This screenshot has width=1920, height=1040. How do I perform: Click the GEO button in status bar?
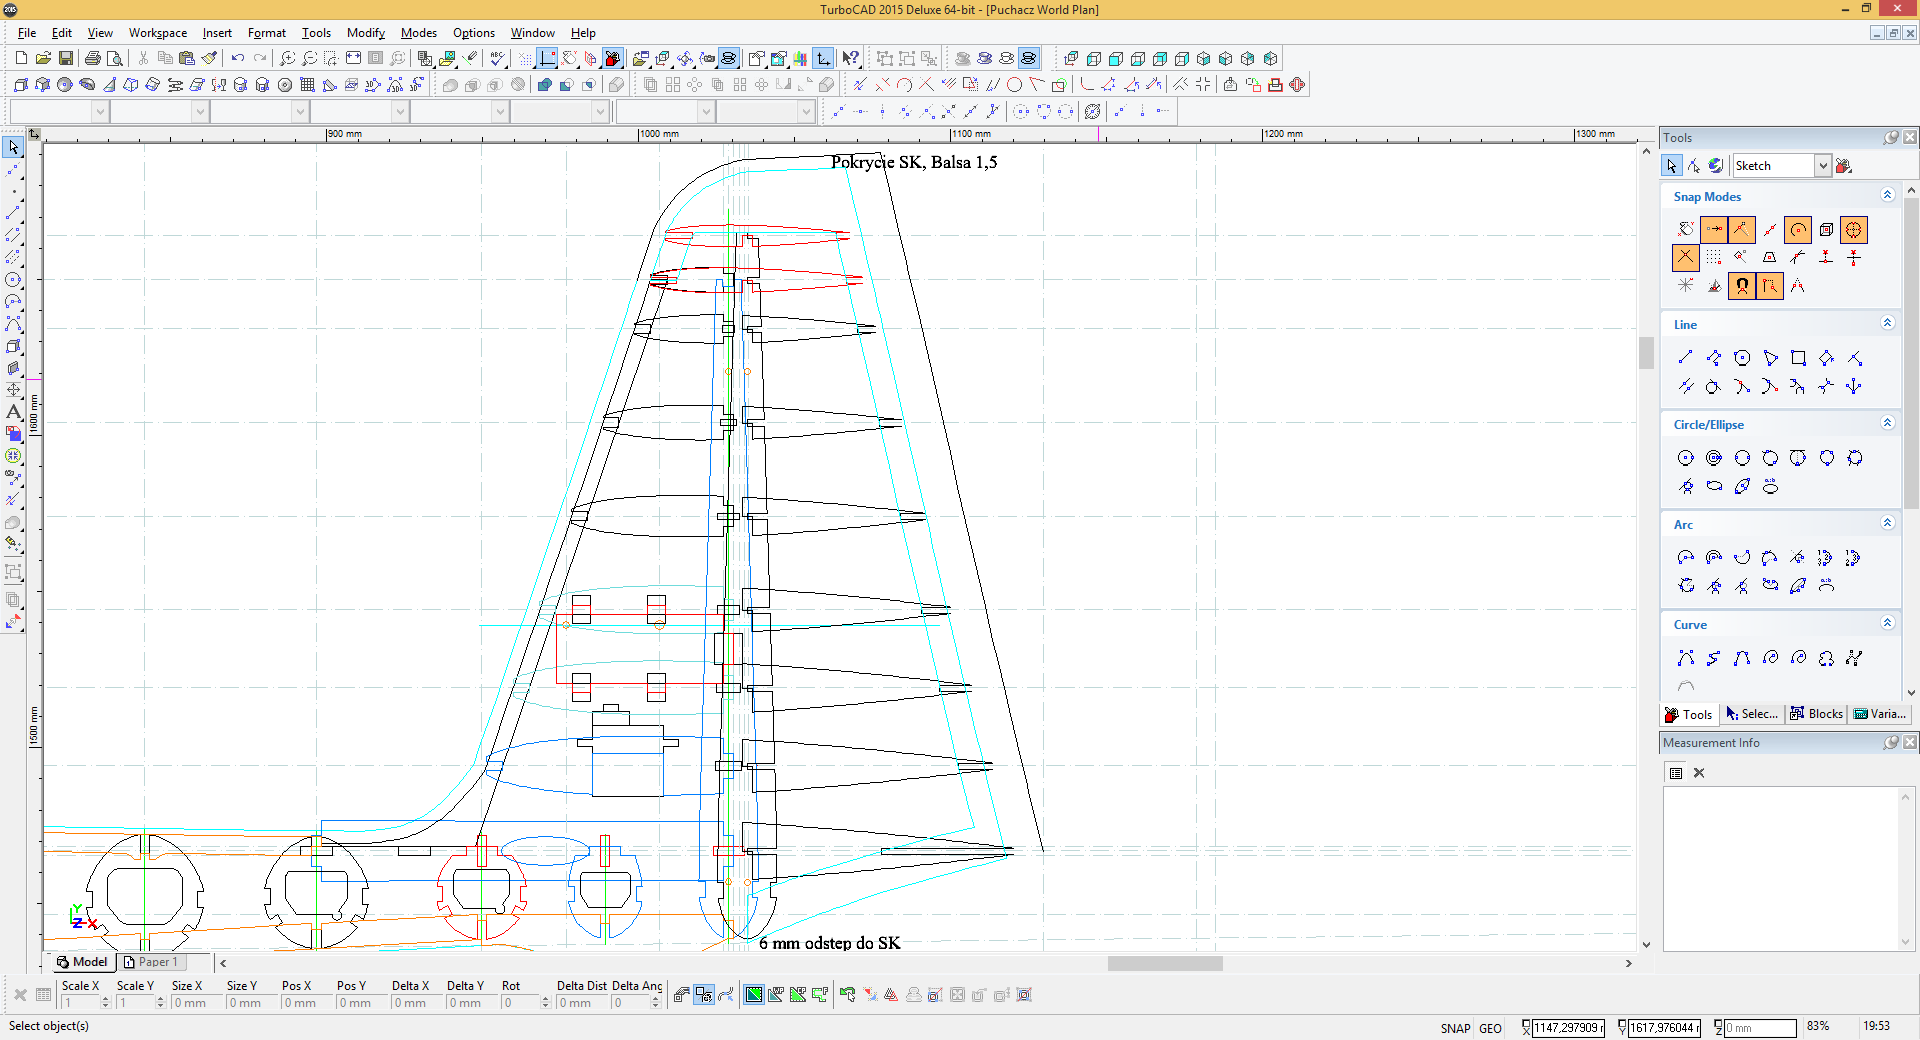(1490, 1028)
